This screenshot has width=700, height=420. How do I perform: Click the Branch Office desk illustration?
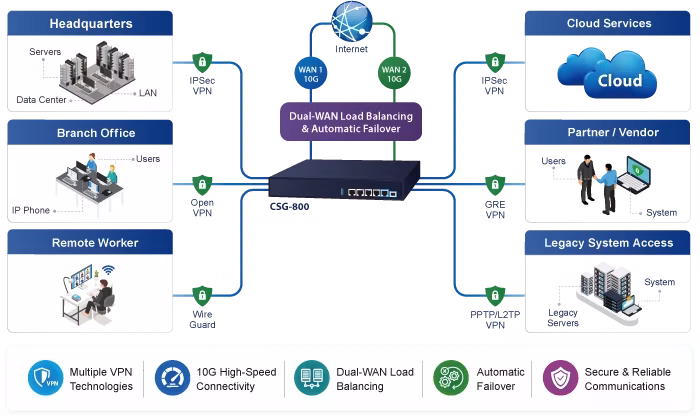tap(90, 184)
